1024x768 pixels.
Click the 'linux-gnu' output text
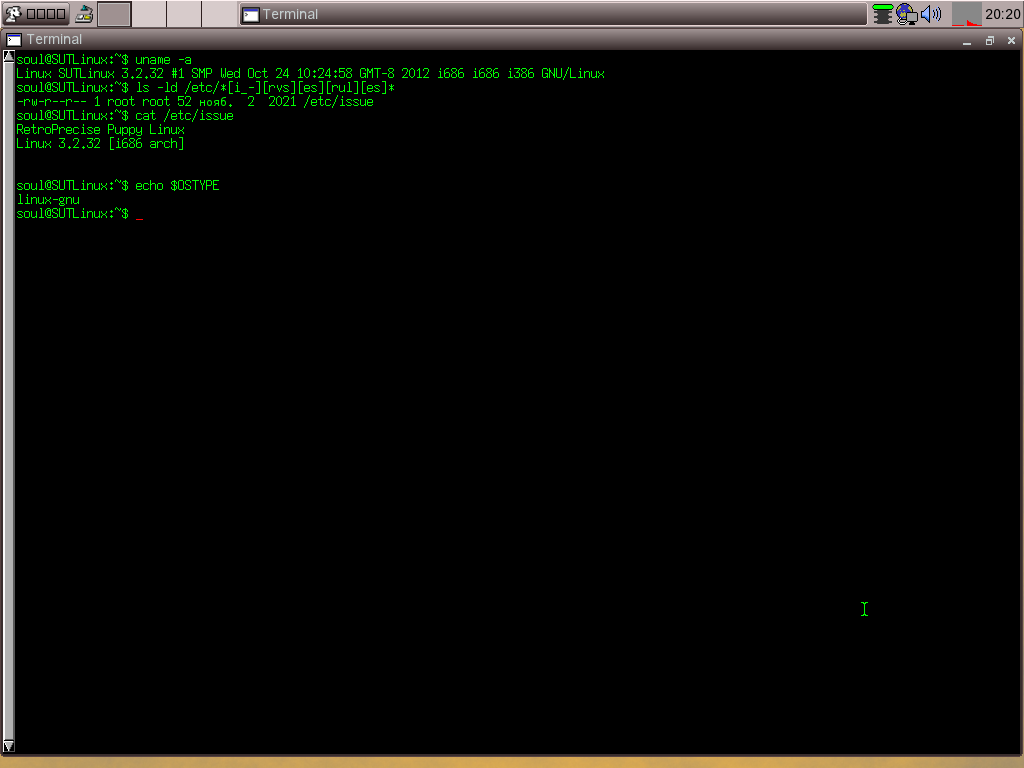pos(48,200)
